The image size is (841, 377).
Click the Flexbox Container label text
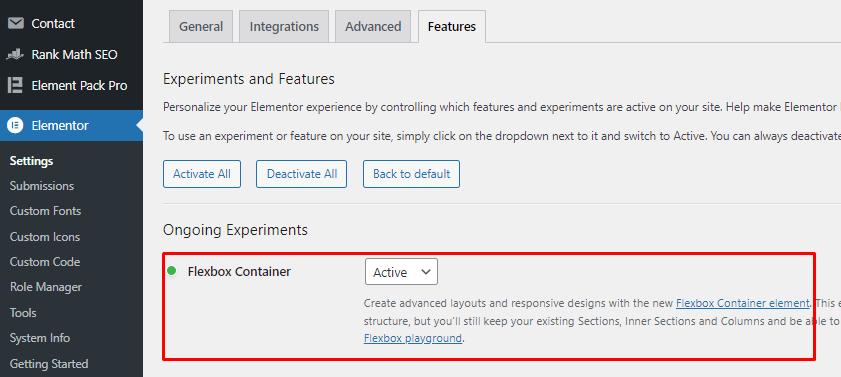(239, 271)
